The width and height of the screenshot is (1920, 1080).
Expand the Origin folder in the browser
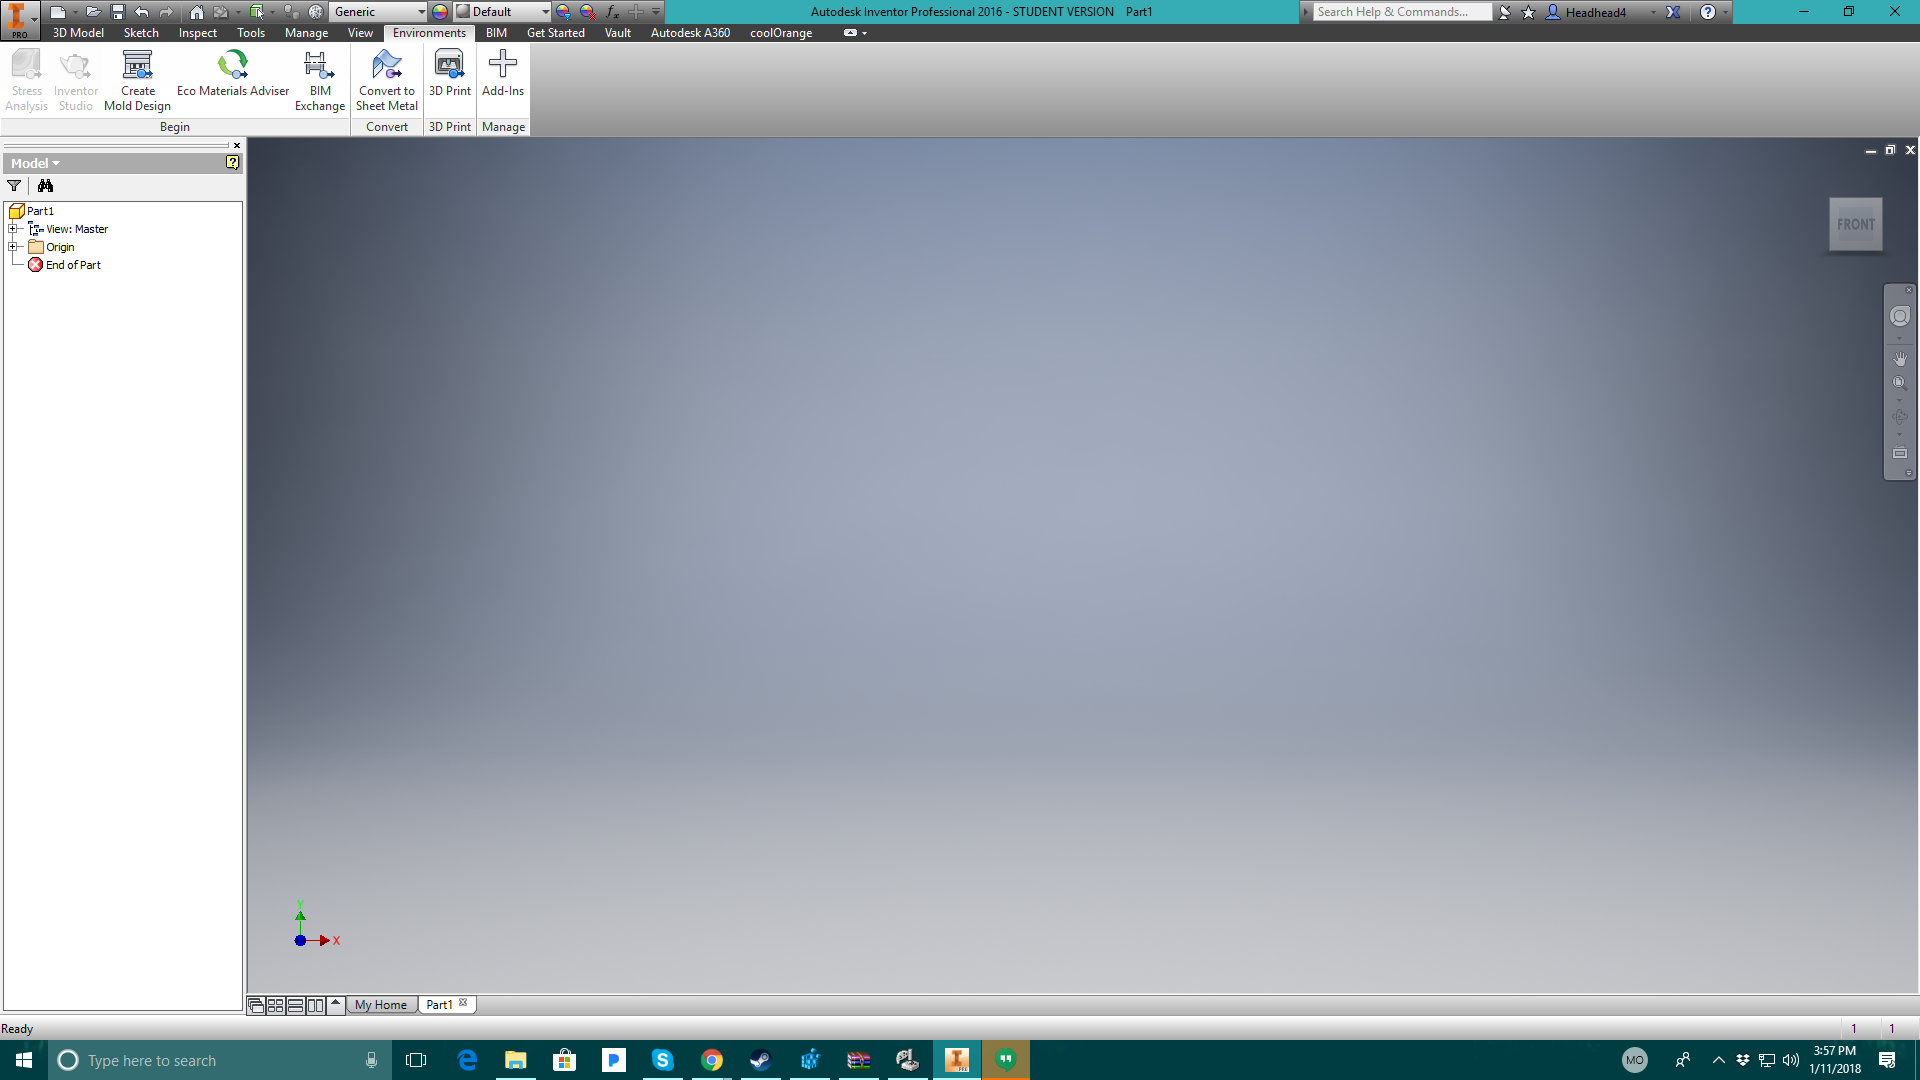click(13, 246)
